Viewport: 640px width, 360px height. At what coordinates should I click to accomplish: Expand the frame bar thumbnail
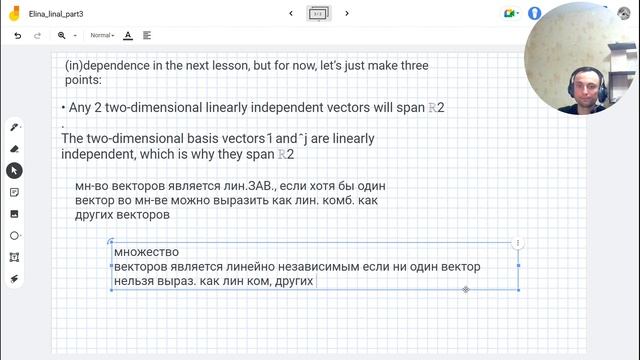coord(319,13)
